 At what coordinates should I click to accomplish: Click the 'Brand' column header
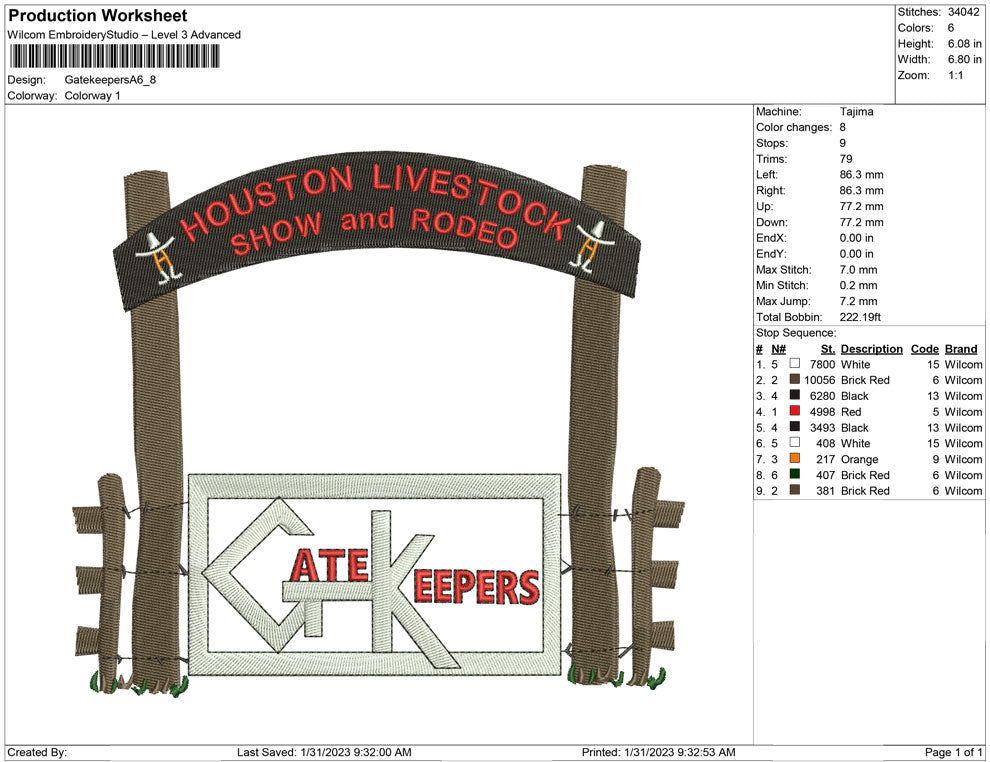pyautogui.click(x=961, y=348)
